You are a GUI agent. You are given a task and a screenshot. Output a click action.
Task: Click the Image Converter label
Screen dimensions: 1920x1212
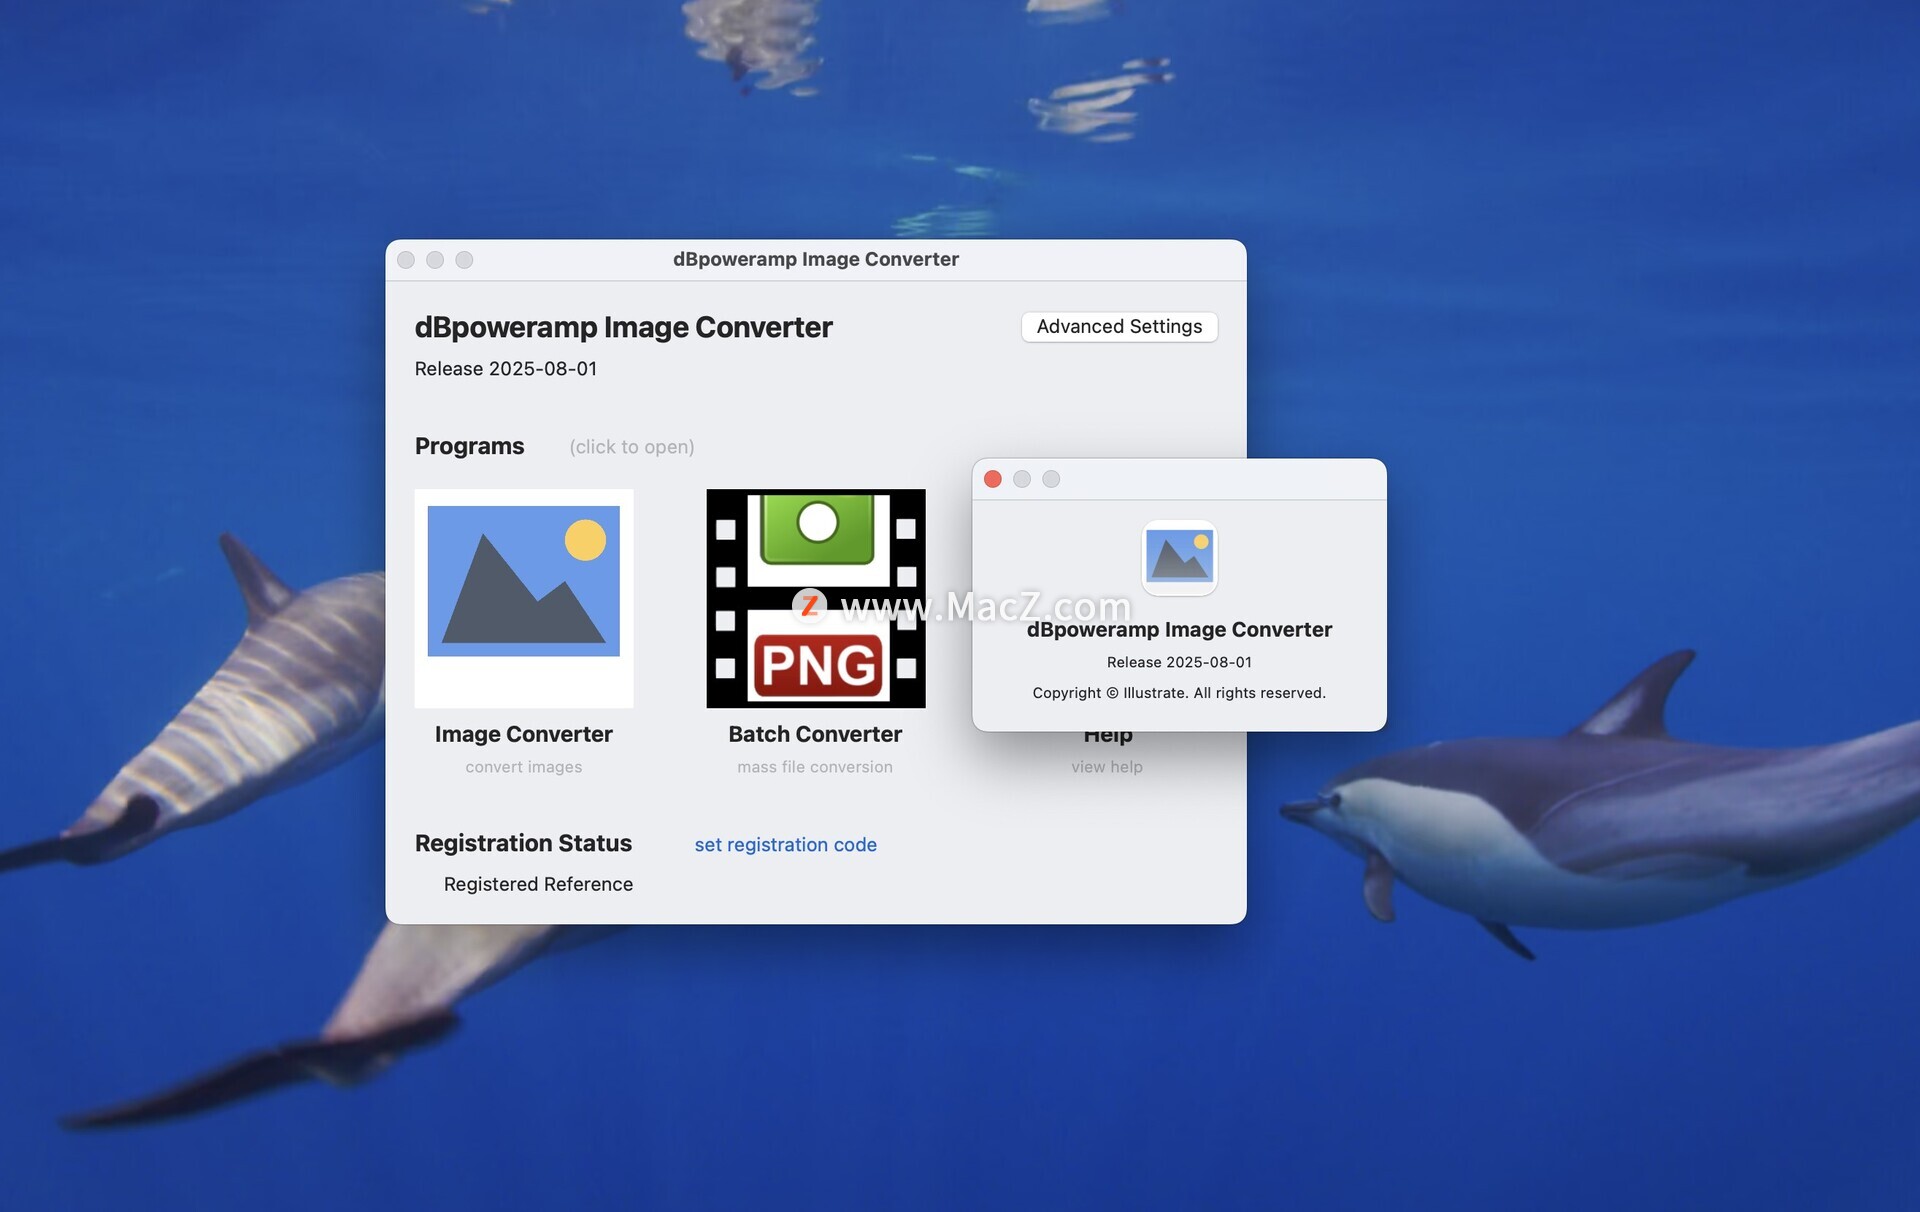524,734
